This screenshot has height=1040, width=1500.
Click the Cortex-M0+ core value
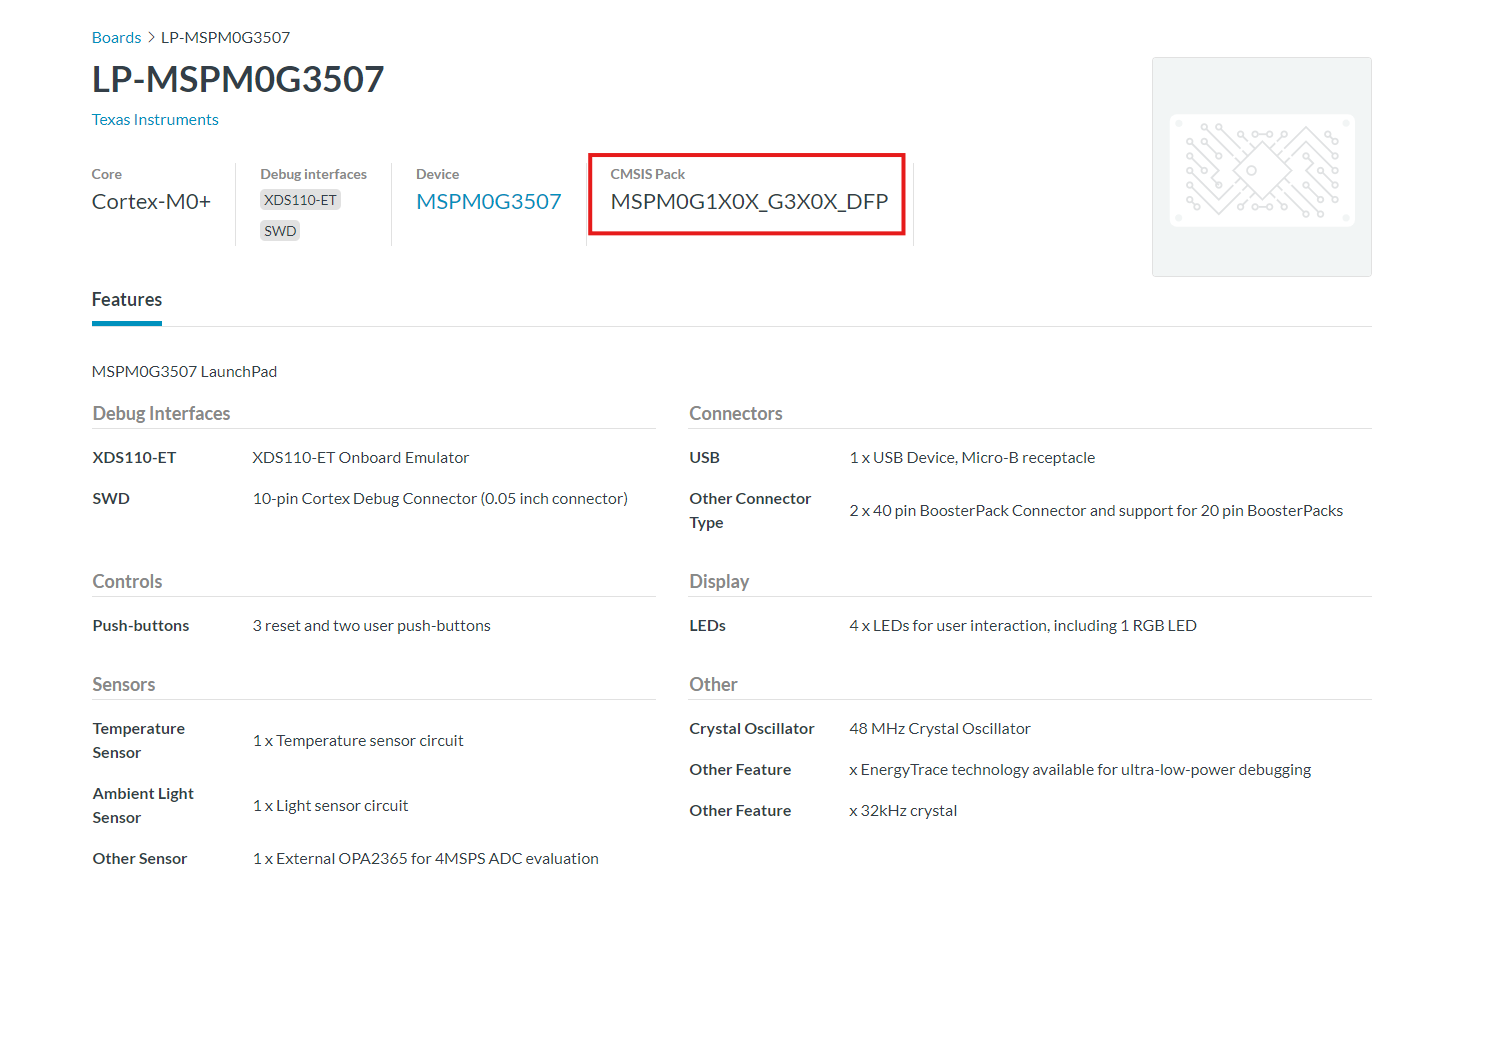click(151, 202)
